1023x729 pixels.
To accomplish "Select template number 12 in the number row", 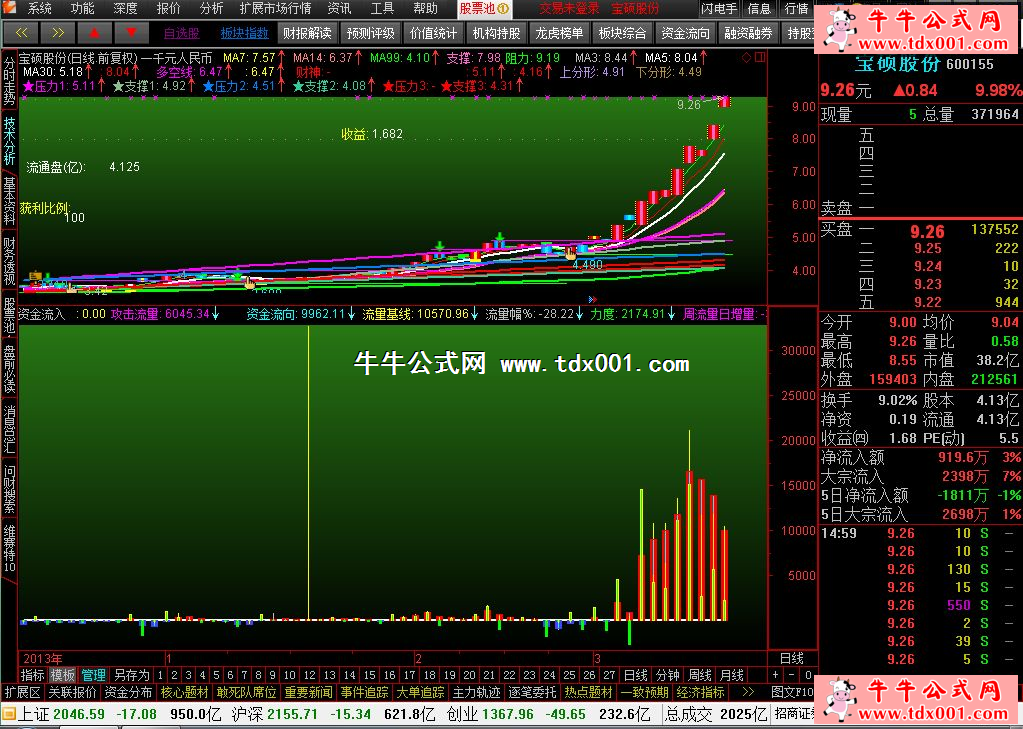I will click(x=310, y=675).
